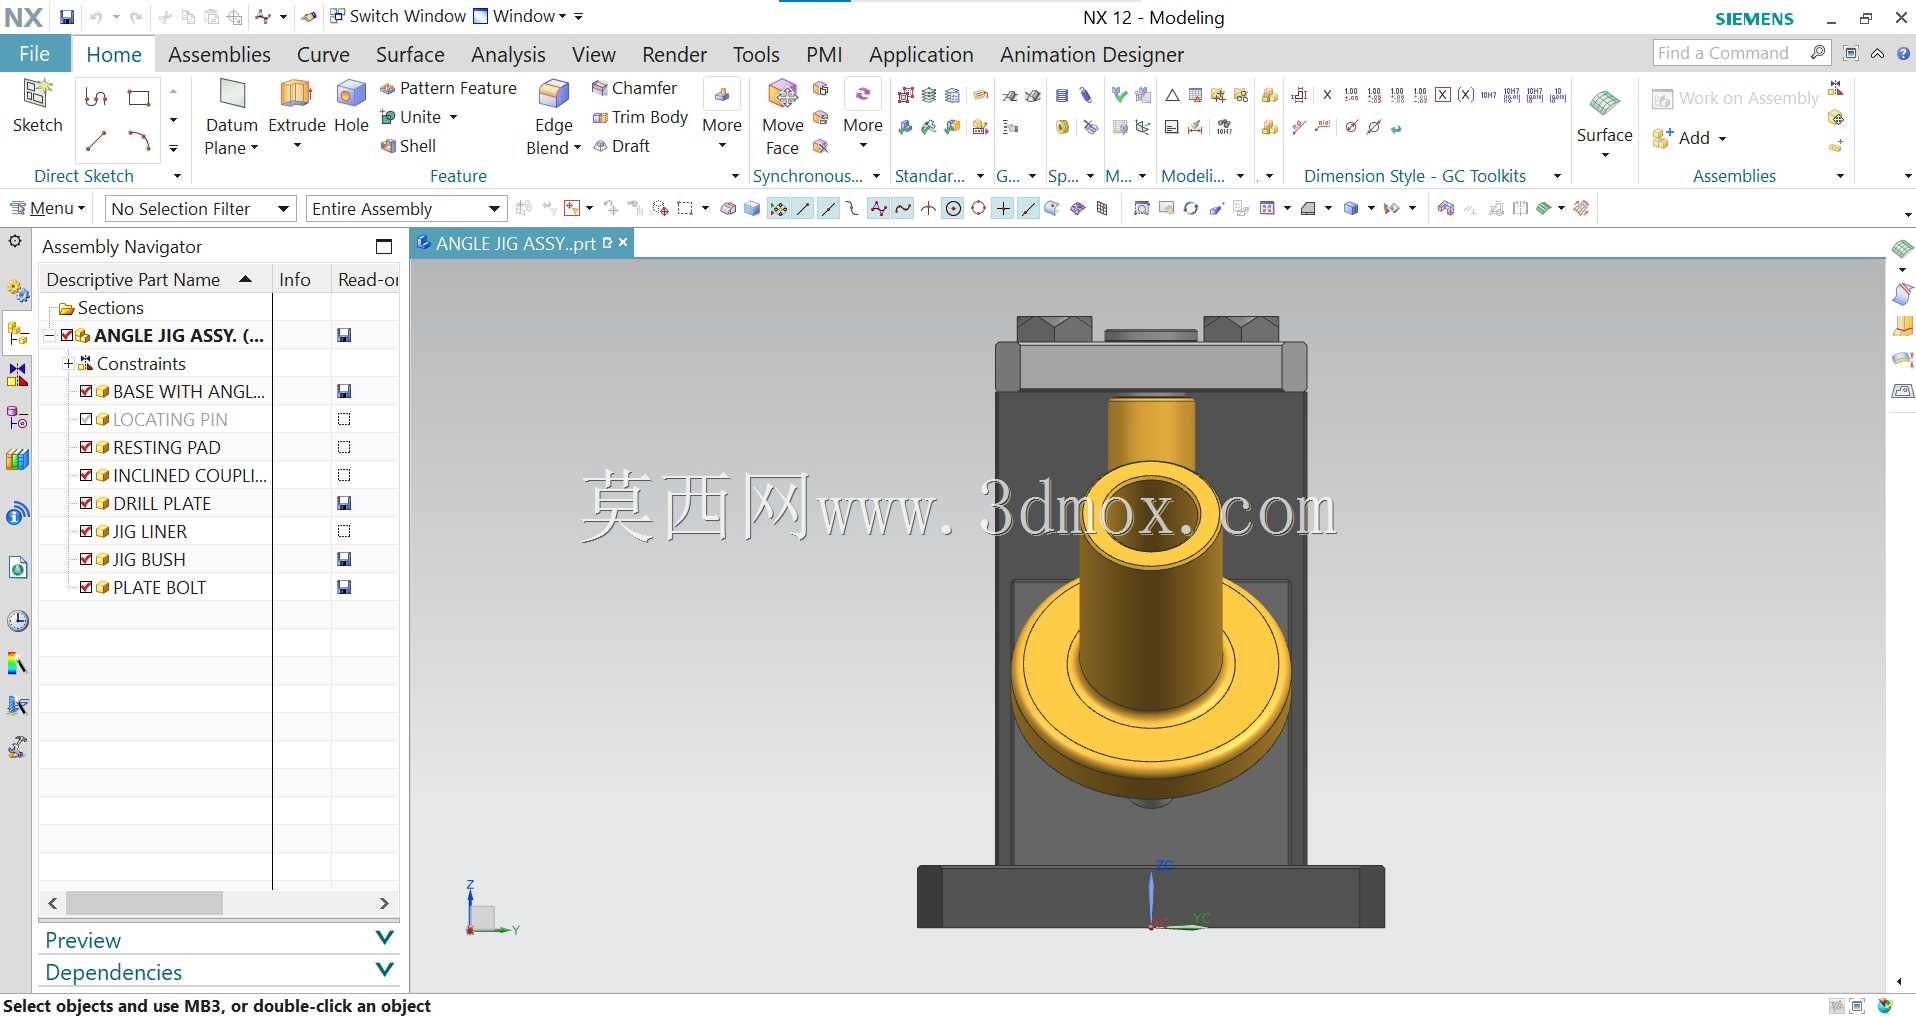This screenshot has width=1916, height=1016.
Task: Click the Pattern Feature icon
Action: 388,89
